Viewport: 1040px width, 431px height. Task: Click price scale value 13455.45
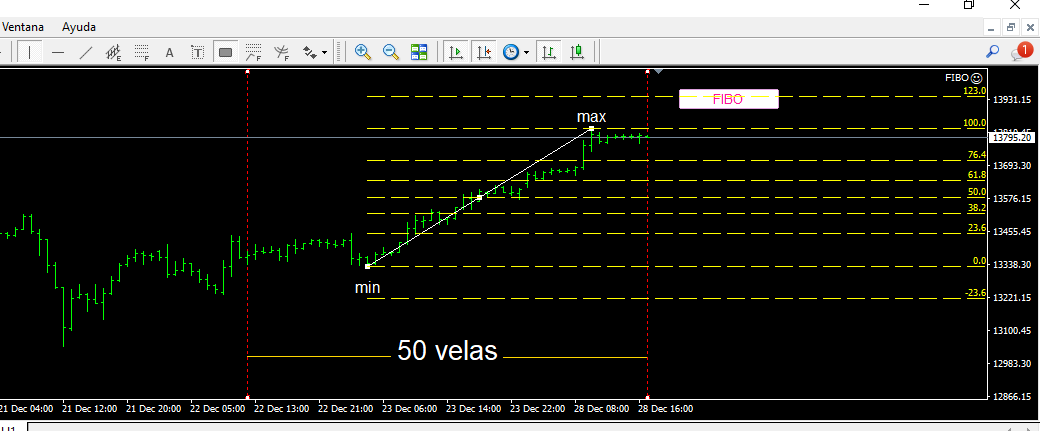(x=1012, y=231)
